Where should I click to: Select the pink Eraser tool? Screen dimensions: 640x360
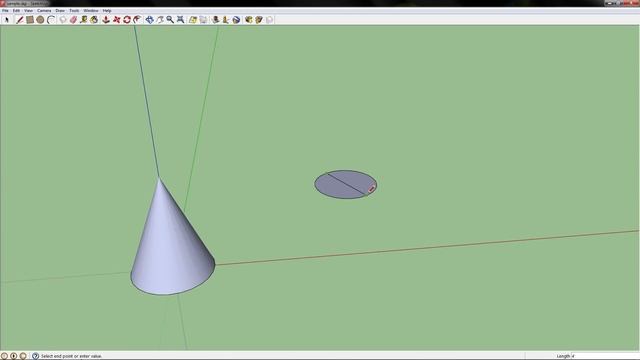[73, 20]
